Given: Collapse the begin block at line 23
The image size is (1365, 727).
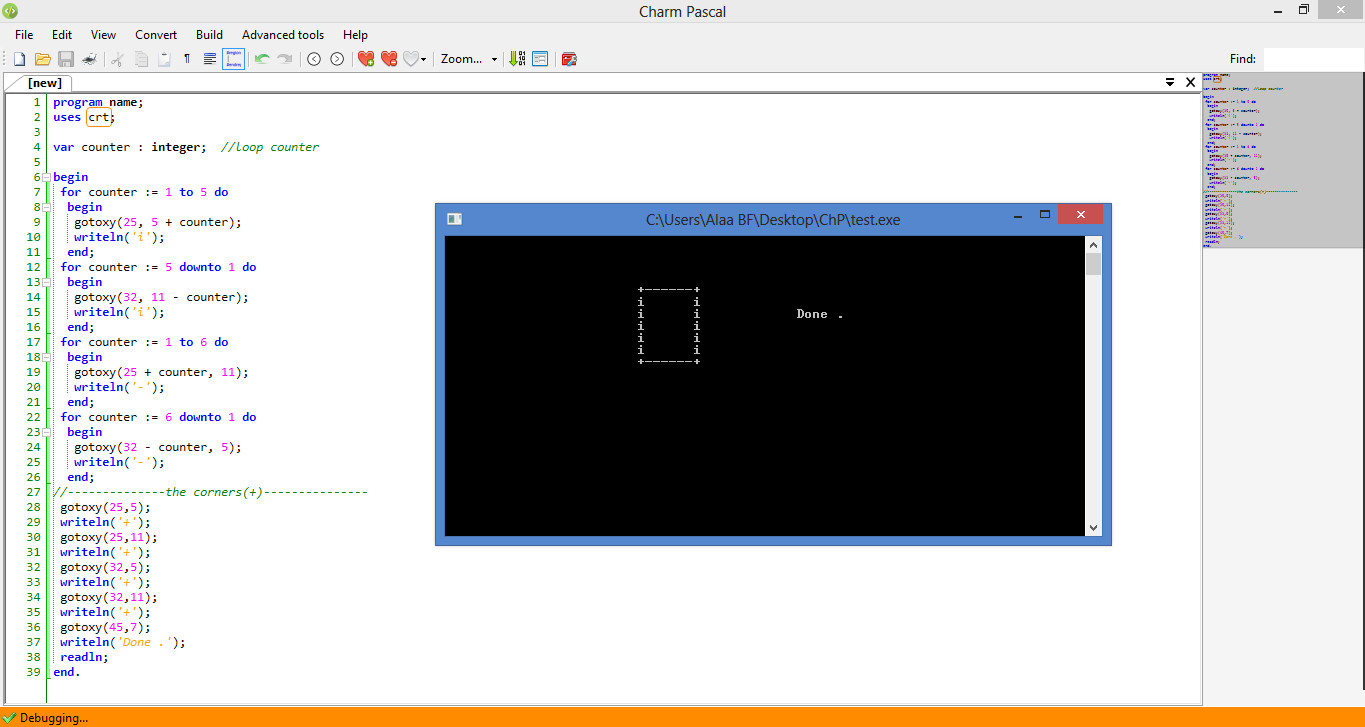Looking at the screenshot, I should pos(47,432).
